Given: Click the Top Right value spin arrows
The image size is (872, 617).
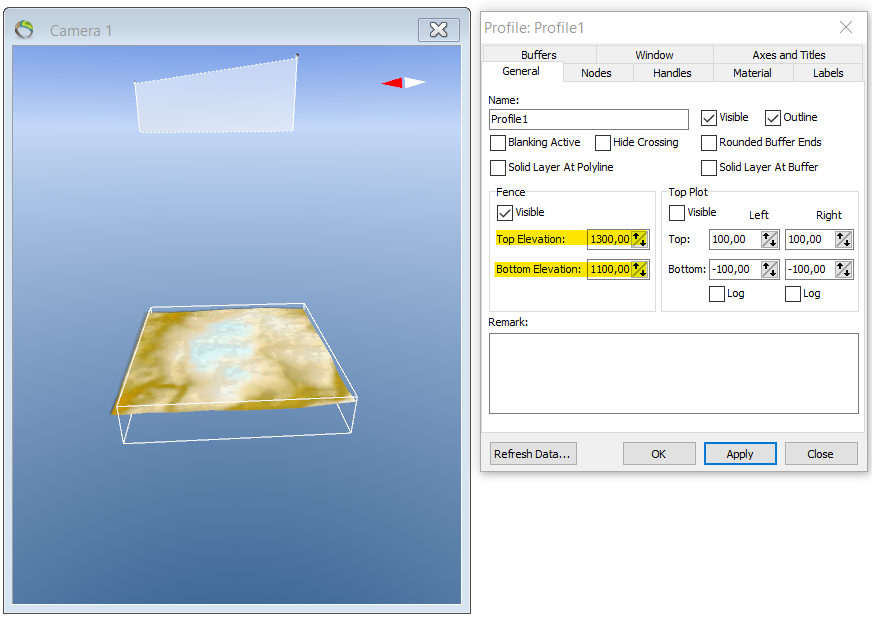Looking at the screenshot, I should pos(844,239).
